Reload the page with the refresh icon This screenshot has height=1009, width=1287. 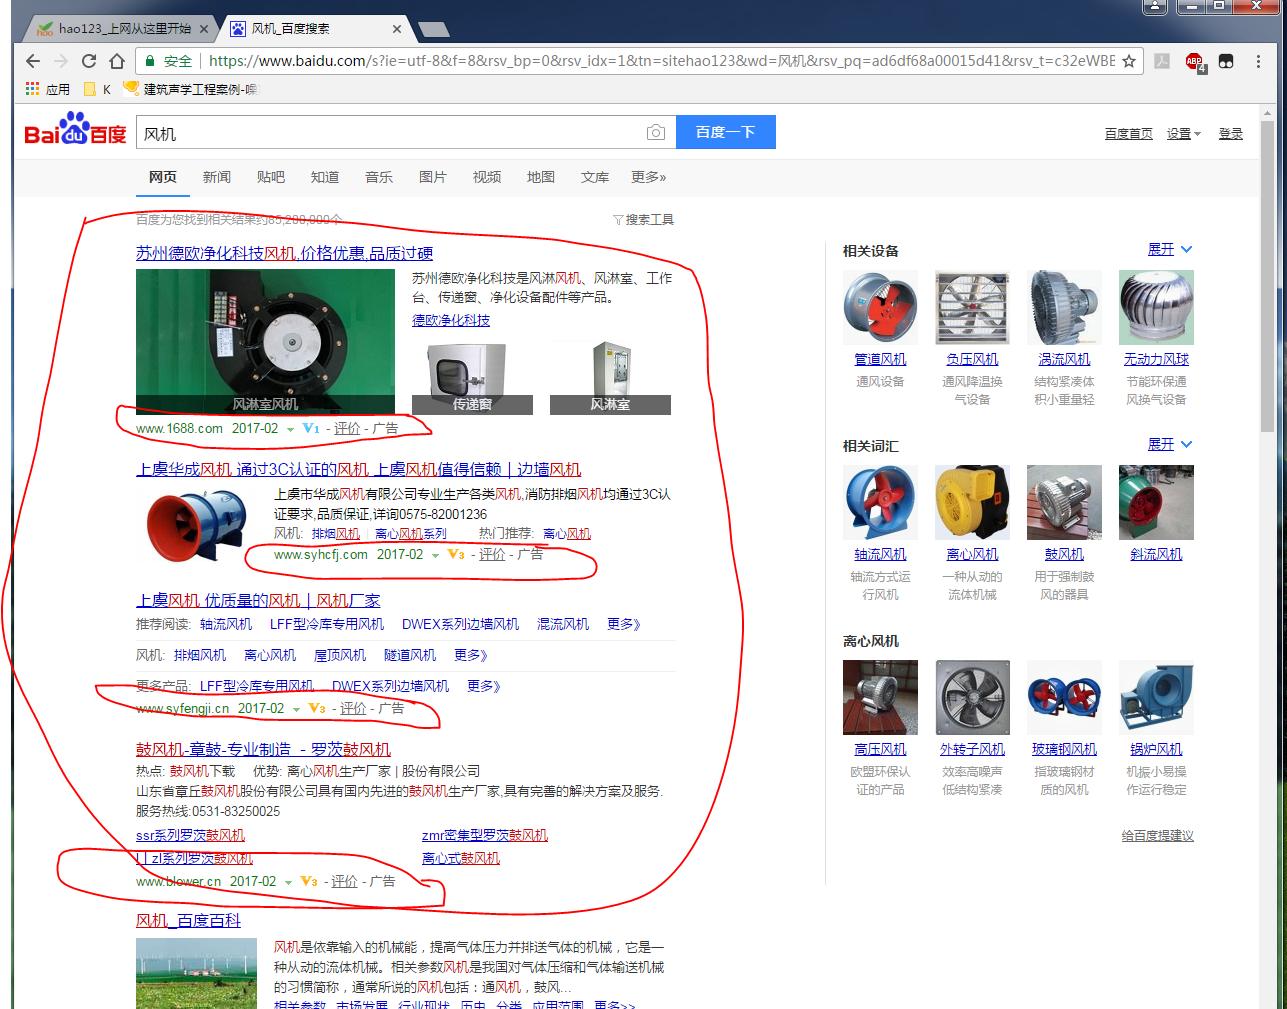tap(89, 60)
